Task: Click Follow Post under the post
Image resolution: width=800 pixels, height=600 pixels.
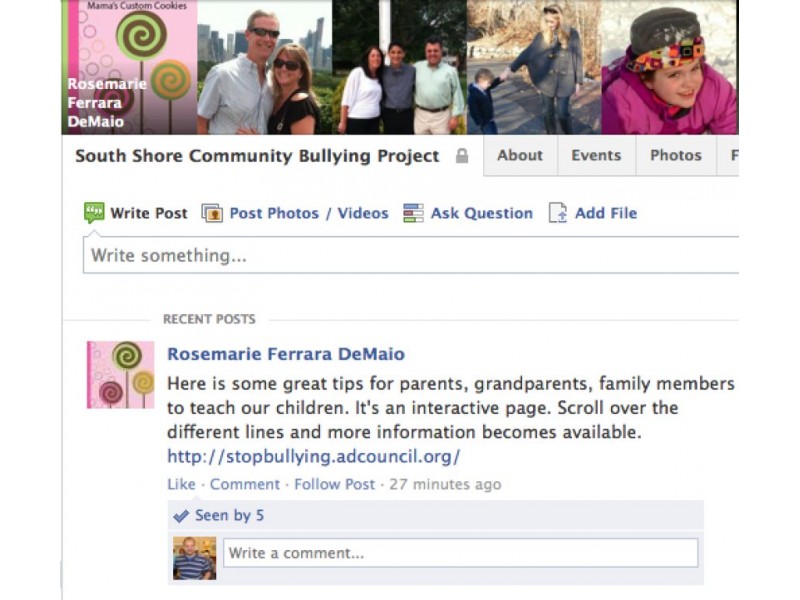Action: [x=334, y=484]
